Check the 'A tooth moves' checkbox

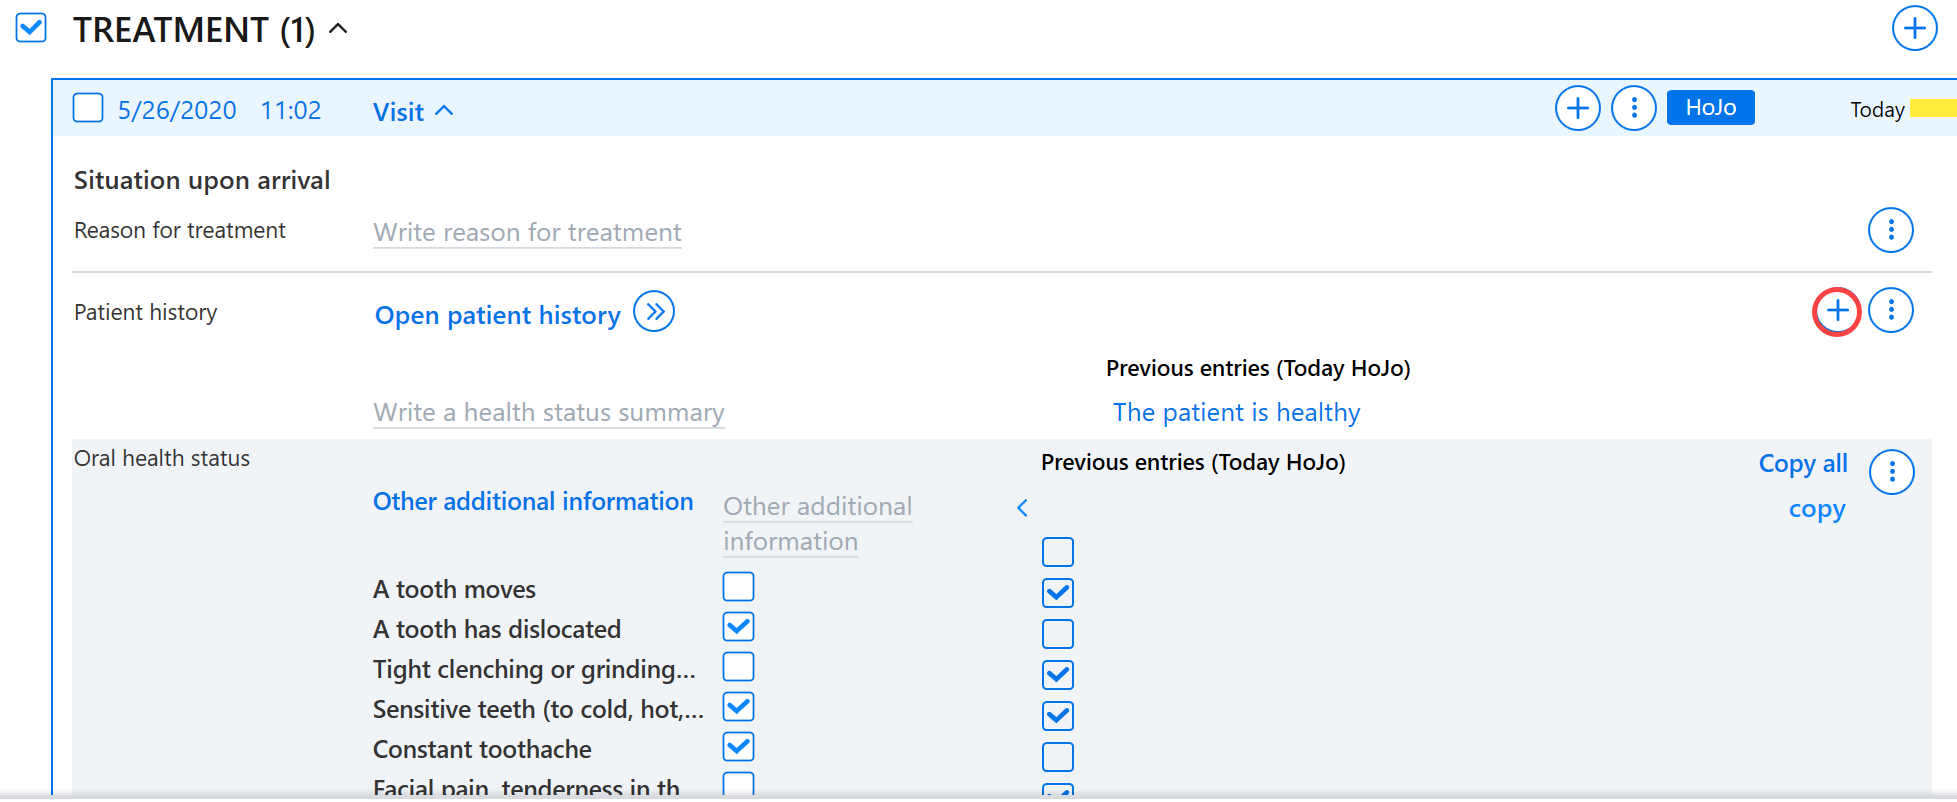[x=738, y=587]
